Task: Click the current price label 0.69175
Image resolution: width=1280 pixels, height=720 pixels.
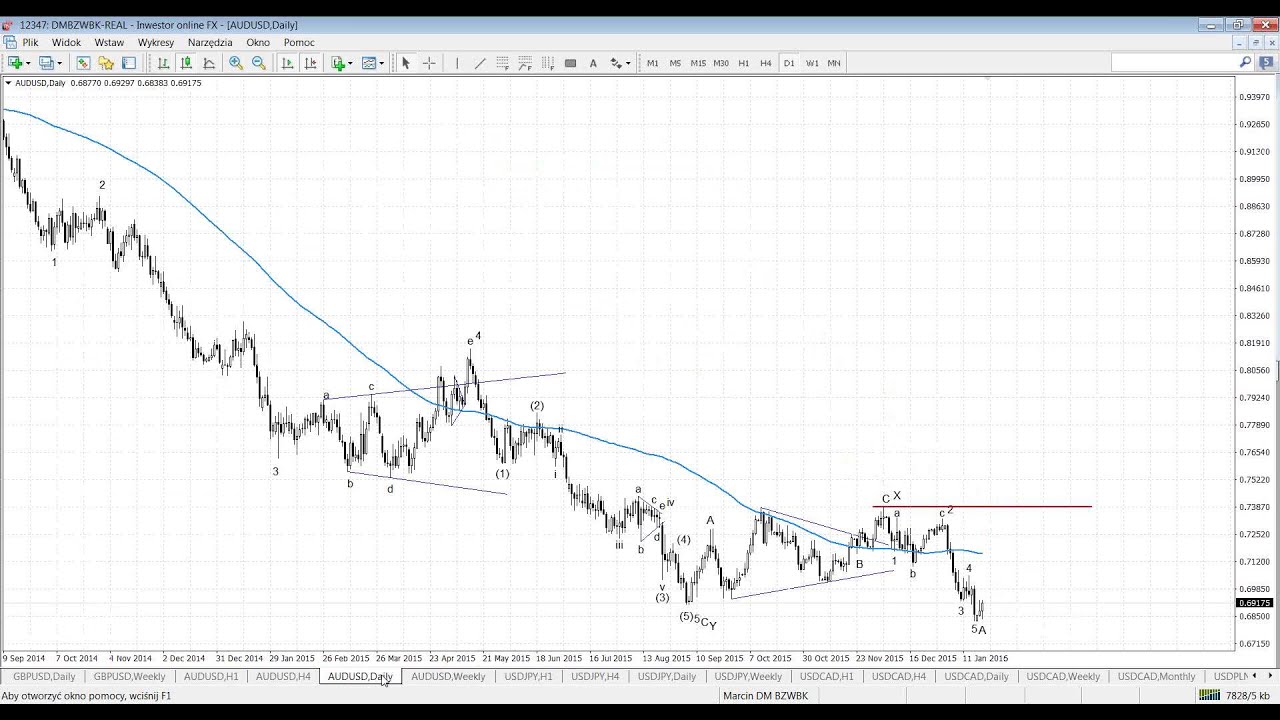Action: click(x=1254, y=603)
